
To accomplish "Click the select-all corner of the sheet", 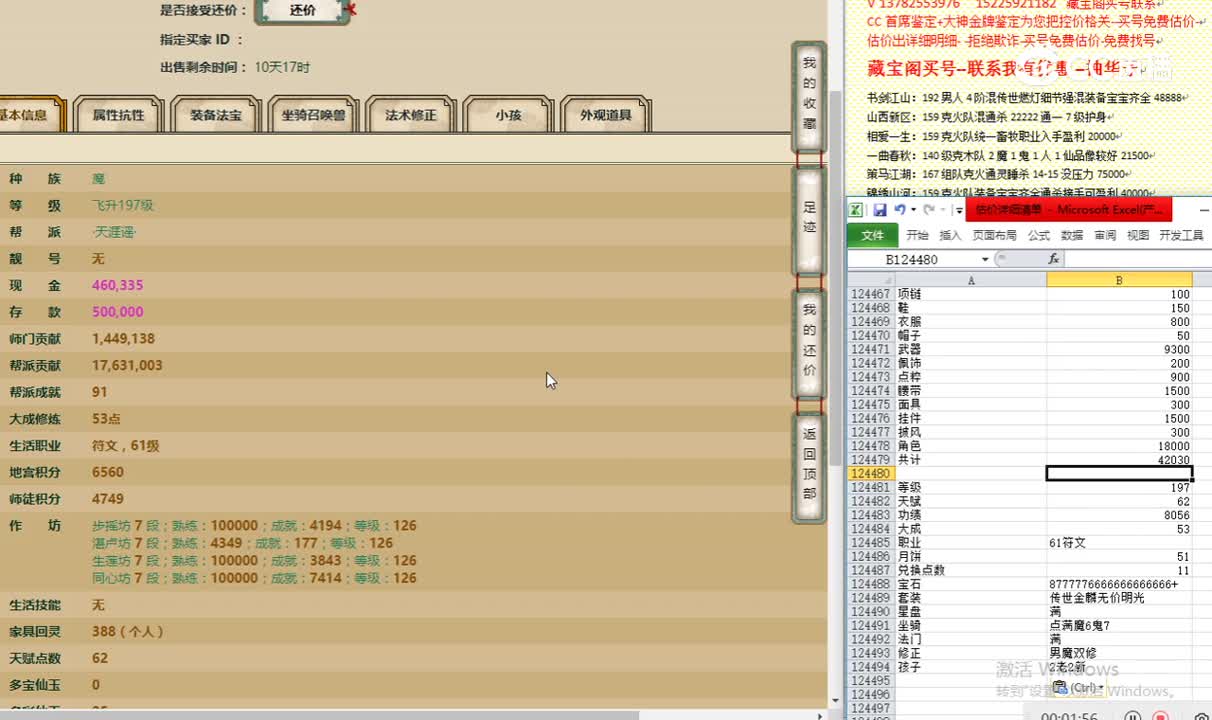I will click(870, 280).
